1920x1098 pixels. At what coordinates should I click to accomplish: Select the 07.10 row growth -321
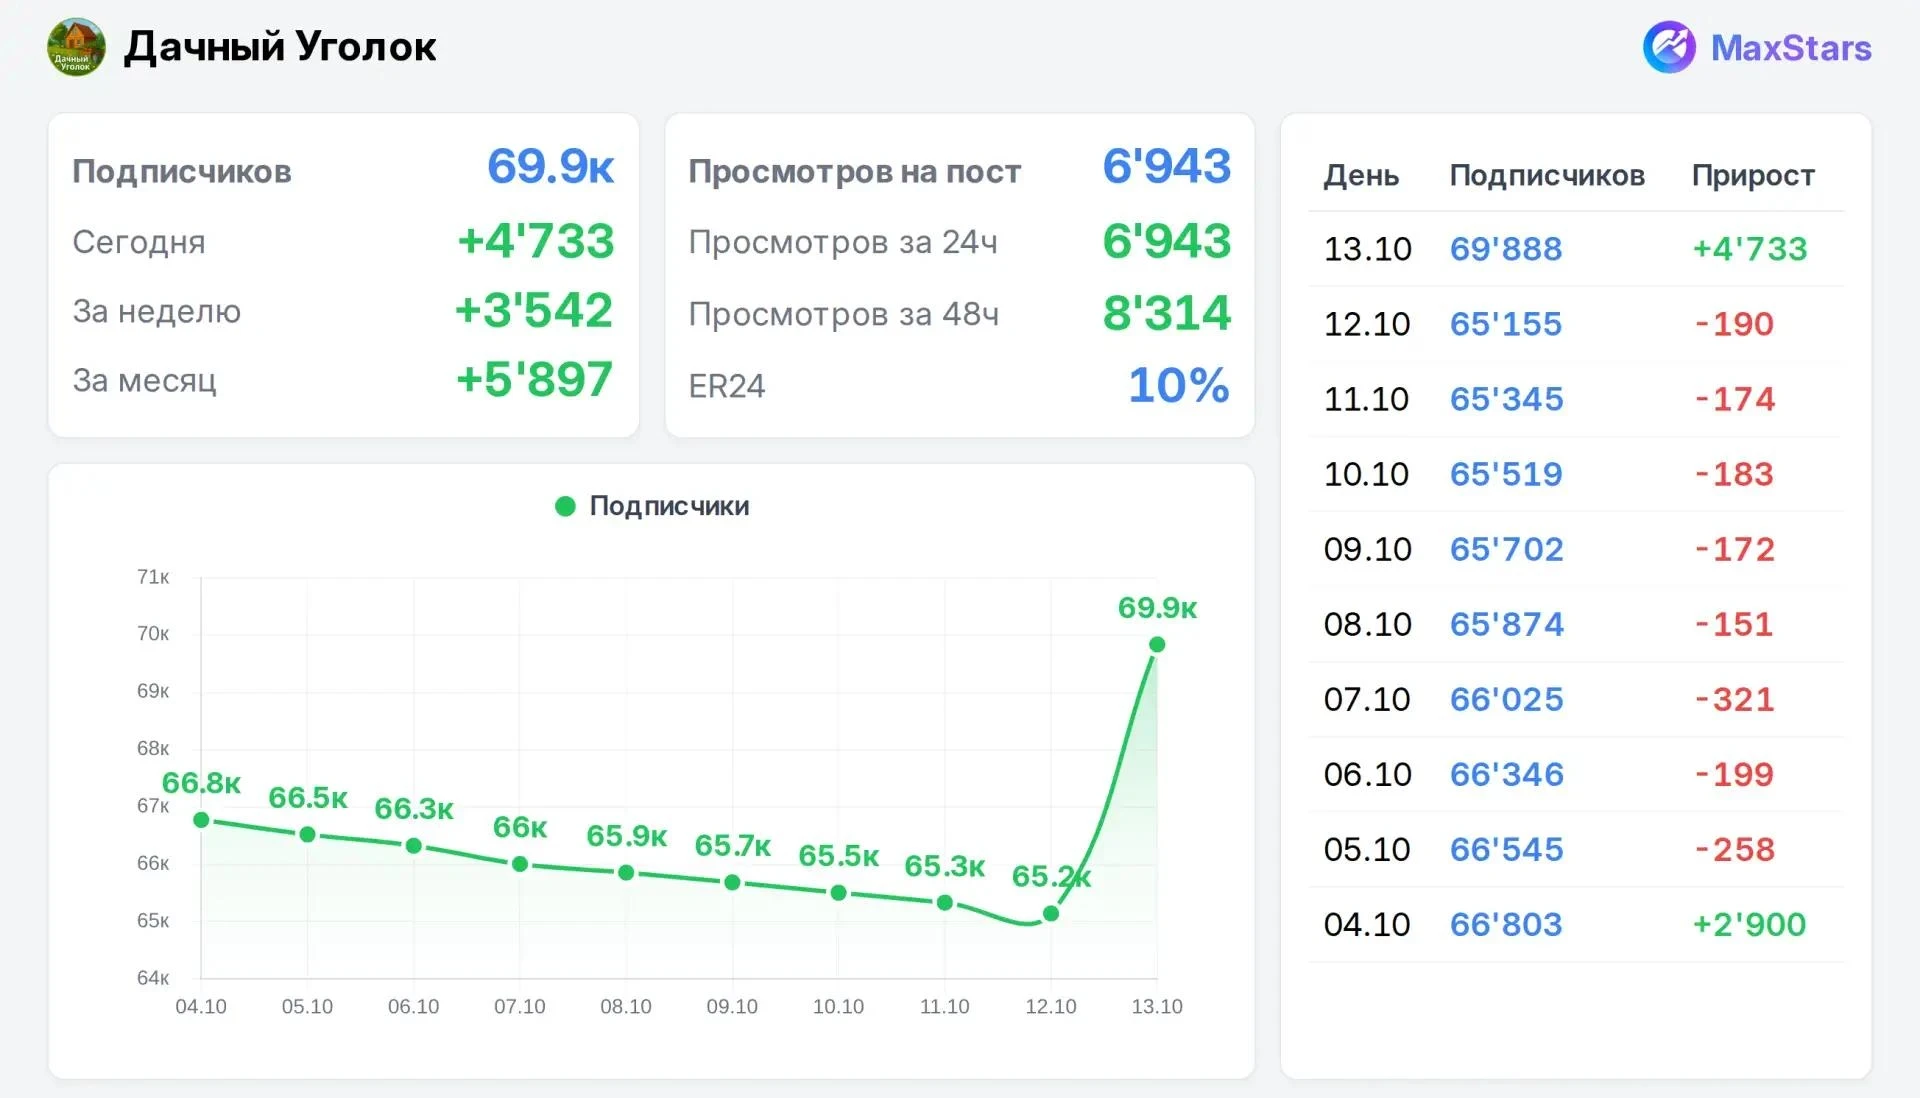(x=1734, y=698)
